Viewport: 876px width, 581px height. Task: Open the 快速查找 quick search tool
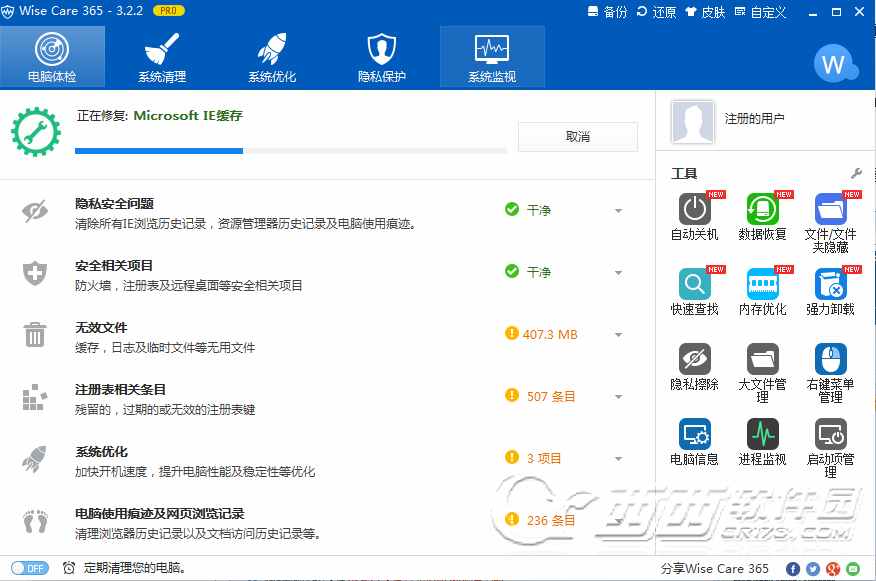(694, 285)
